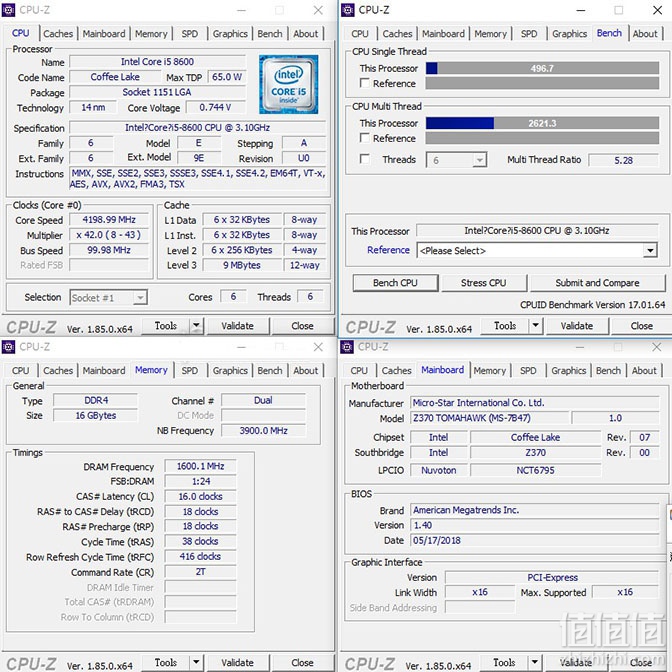672x672 pixels.
Task: Enable the Threads checkbox in Bench window
Action: (x=365, y=159)
